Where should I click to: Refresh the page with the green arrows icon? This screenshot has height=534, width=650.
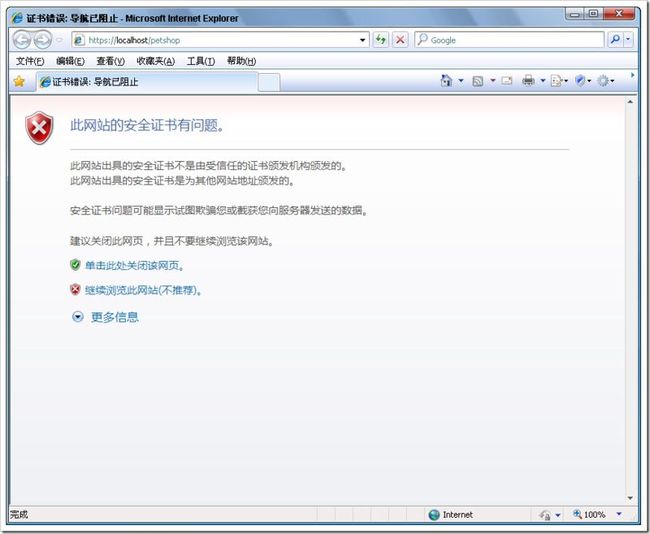click(x=381, y=40)
